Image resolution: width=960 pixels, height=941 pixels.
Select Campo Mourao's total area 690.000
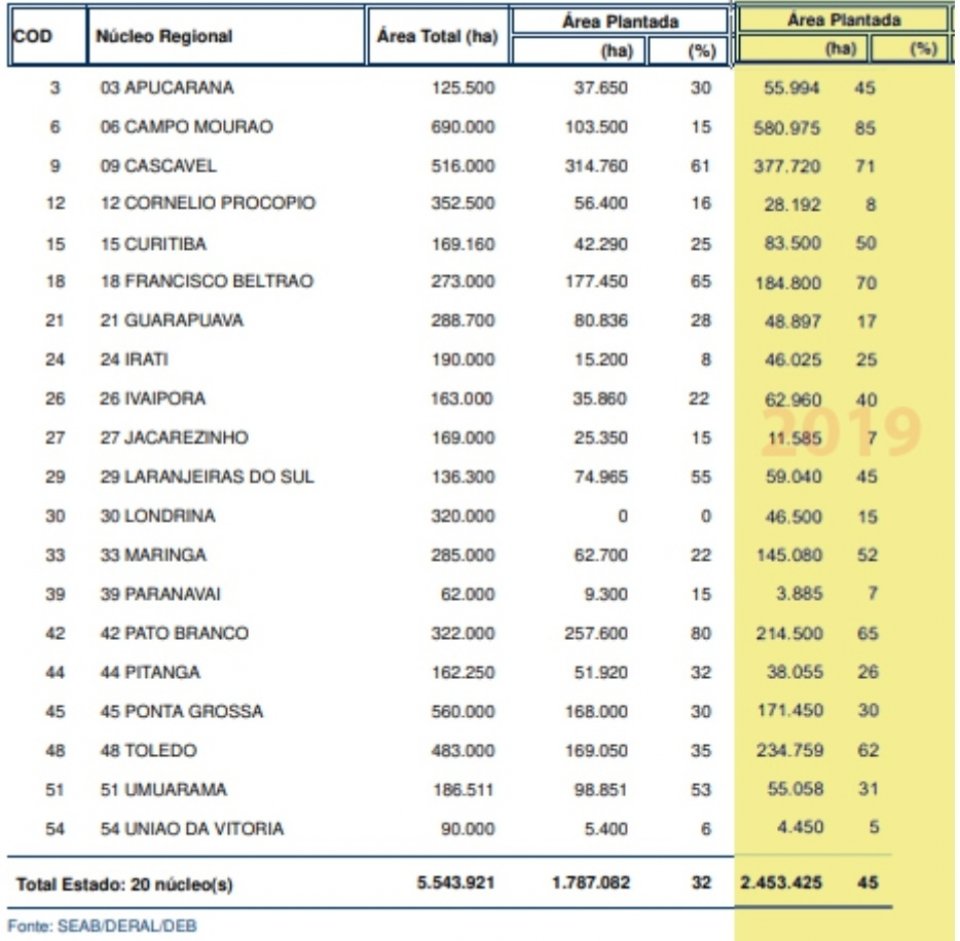[463, 127]
